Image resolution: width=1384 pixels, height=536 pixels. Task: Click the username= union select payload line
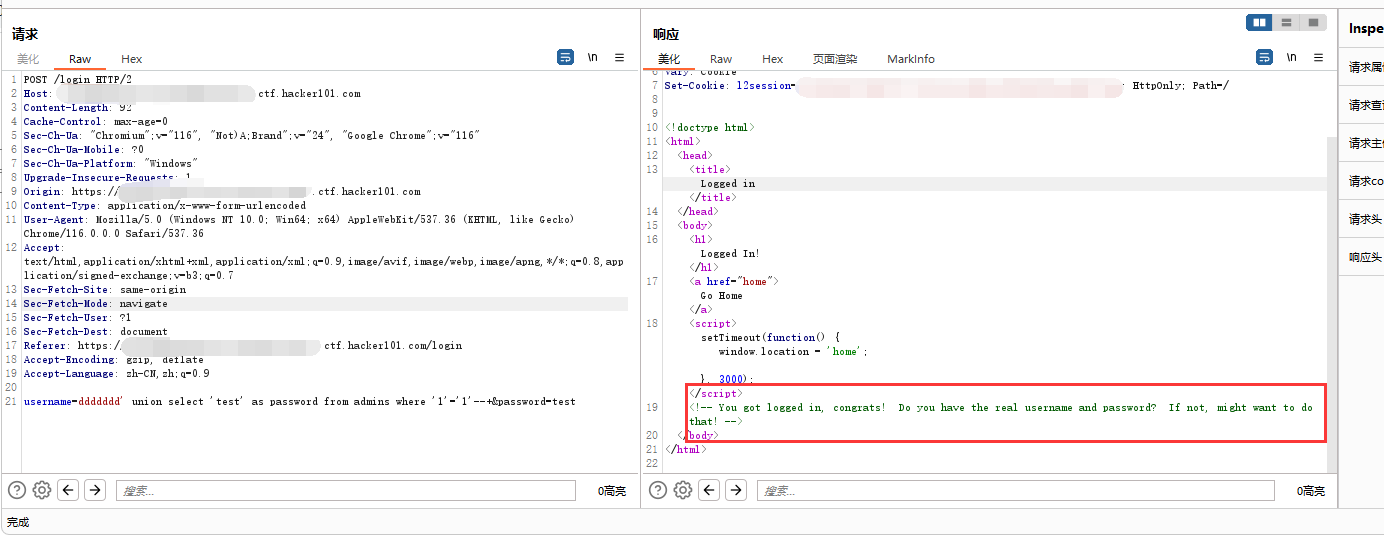point(299,401)
